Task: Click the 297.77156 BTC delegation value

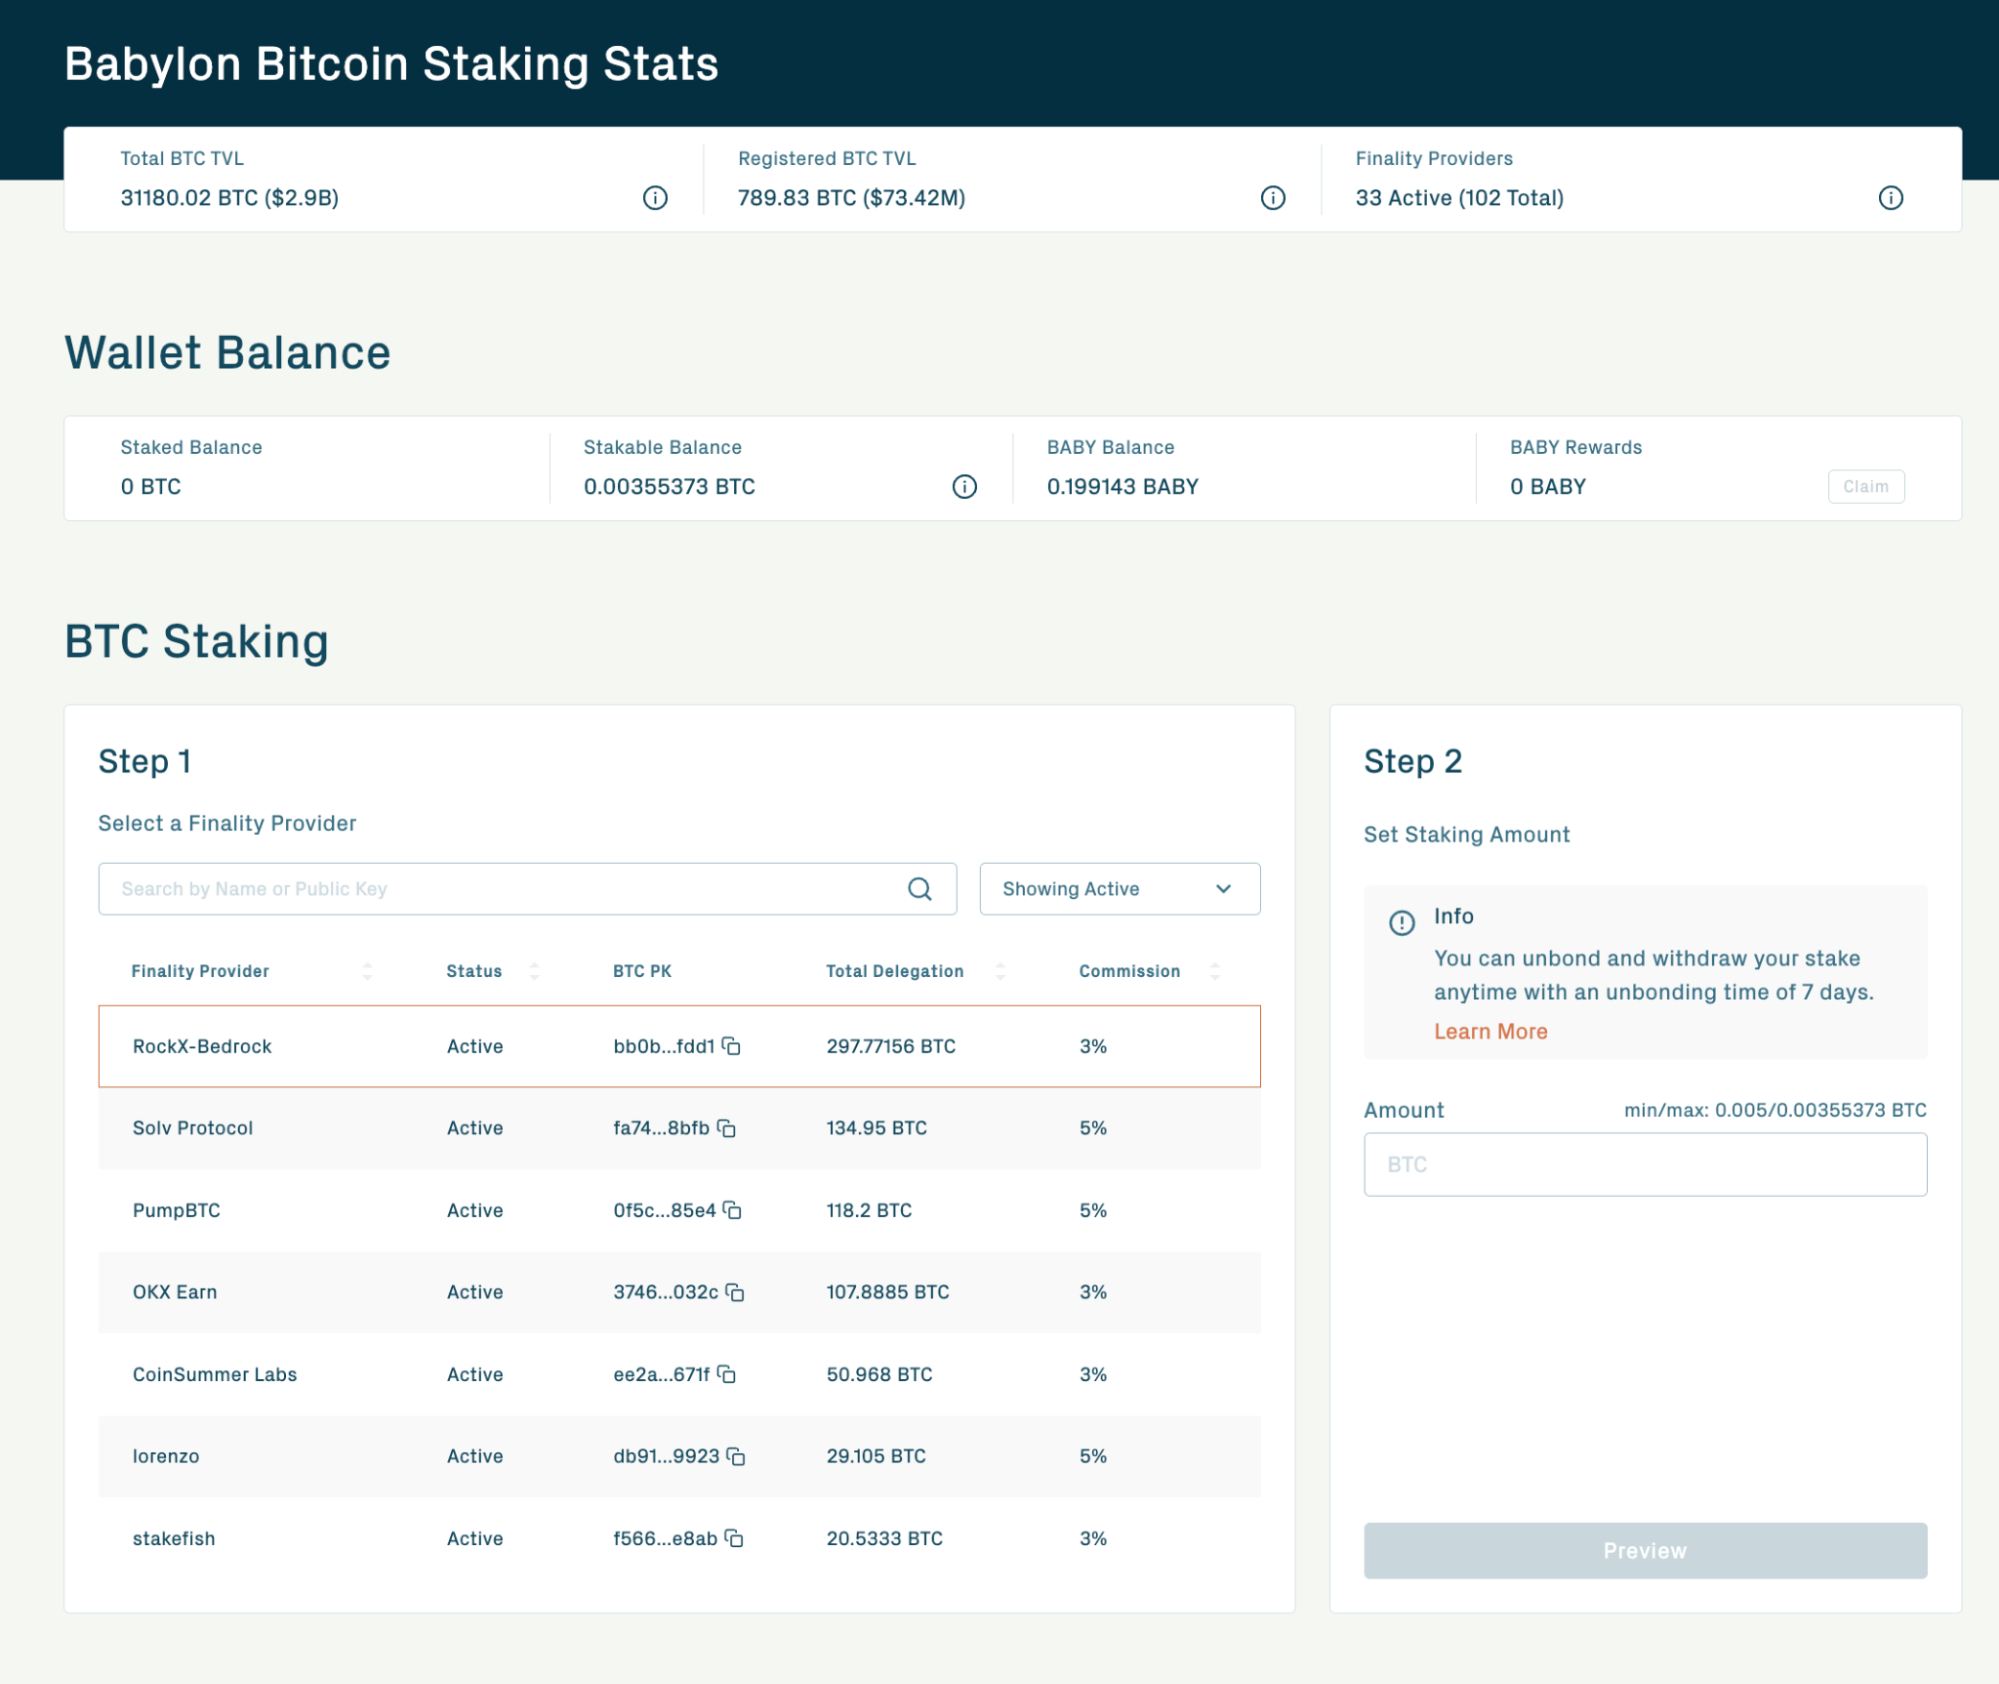Action: [x=891, y=1046]
